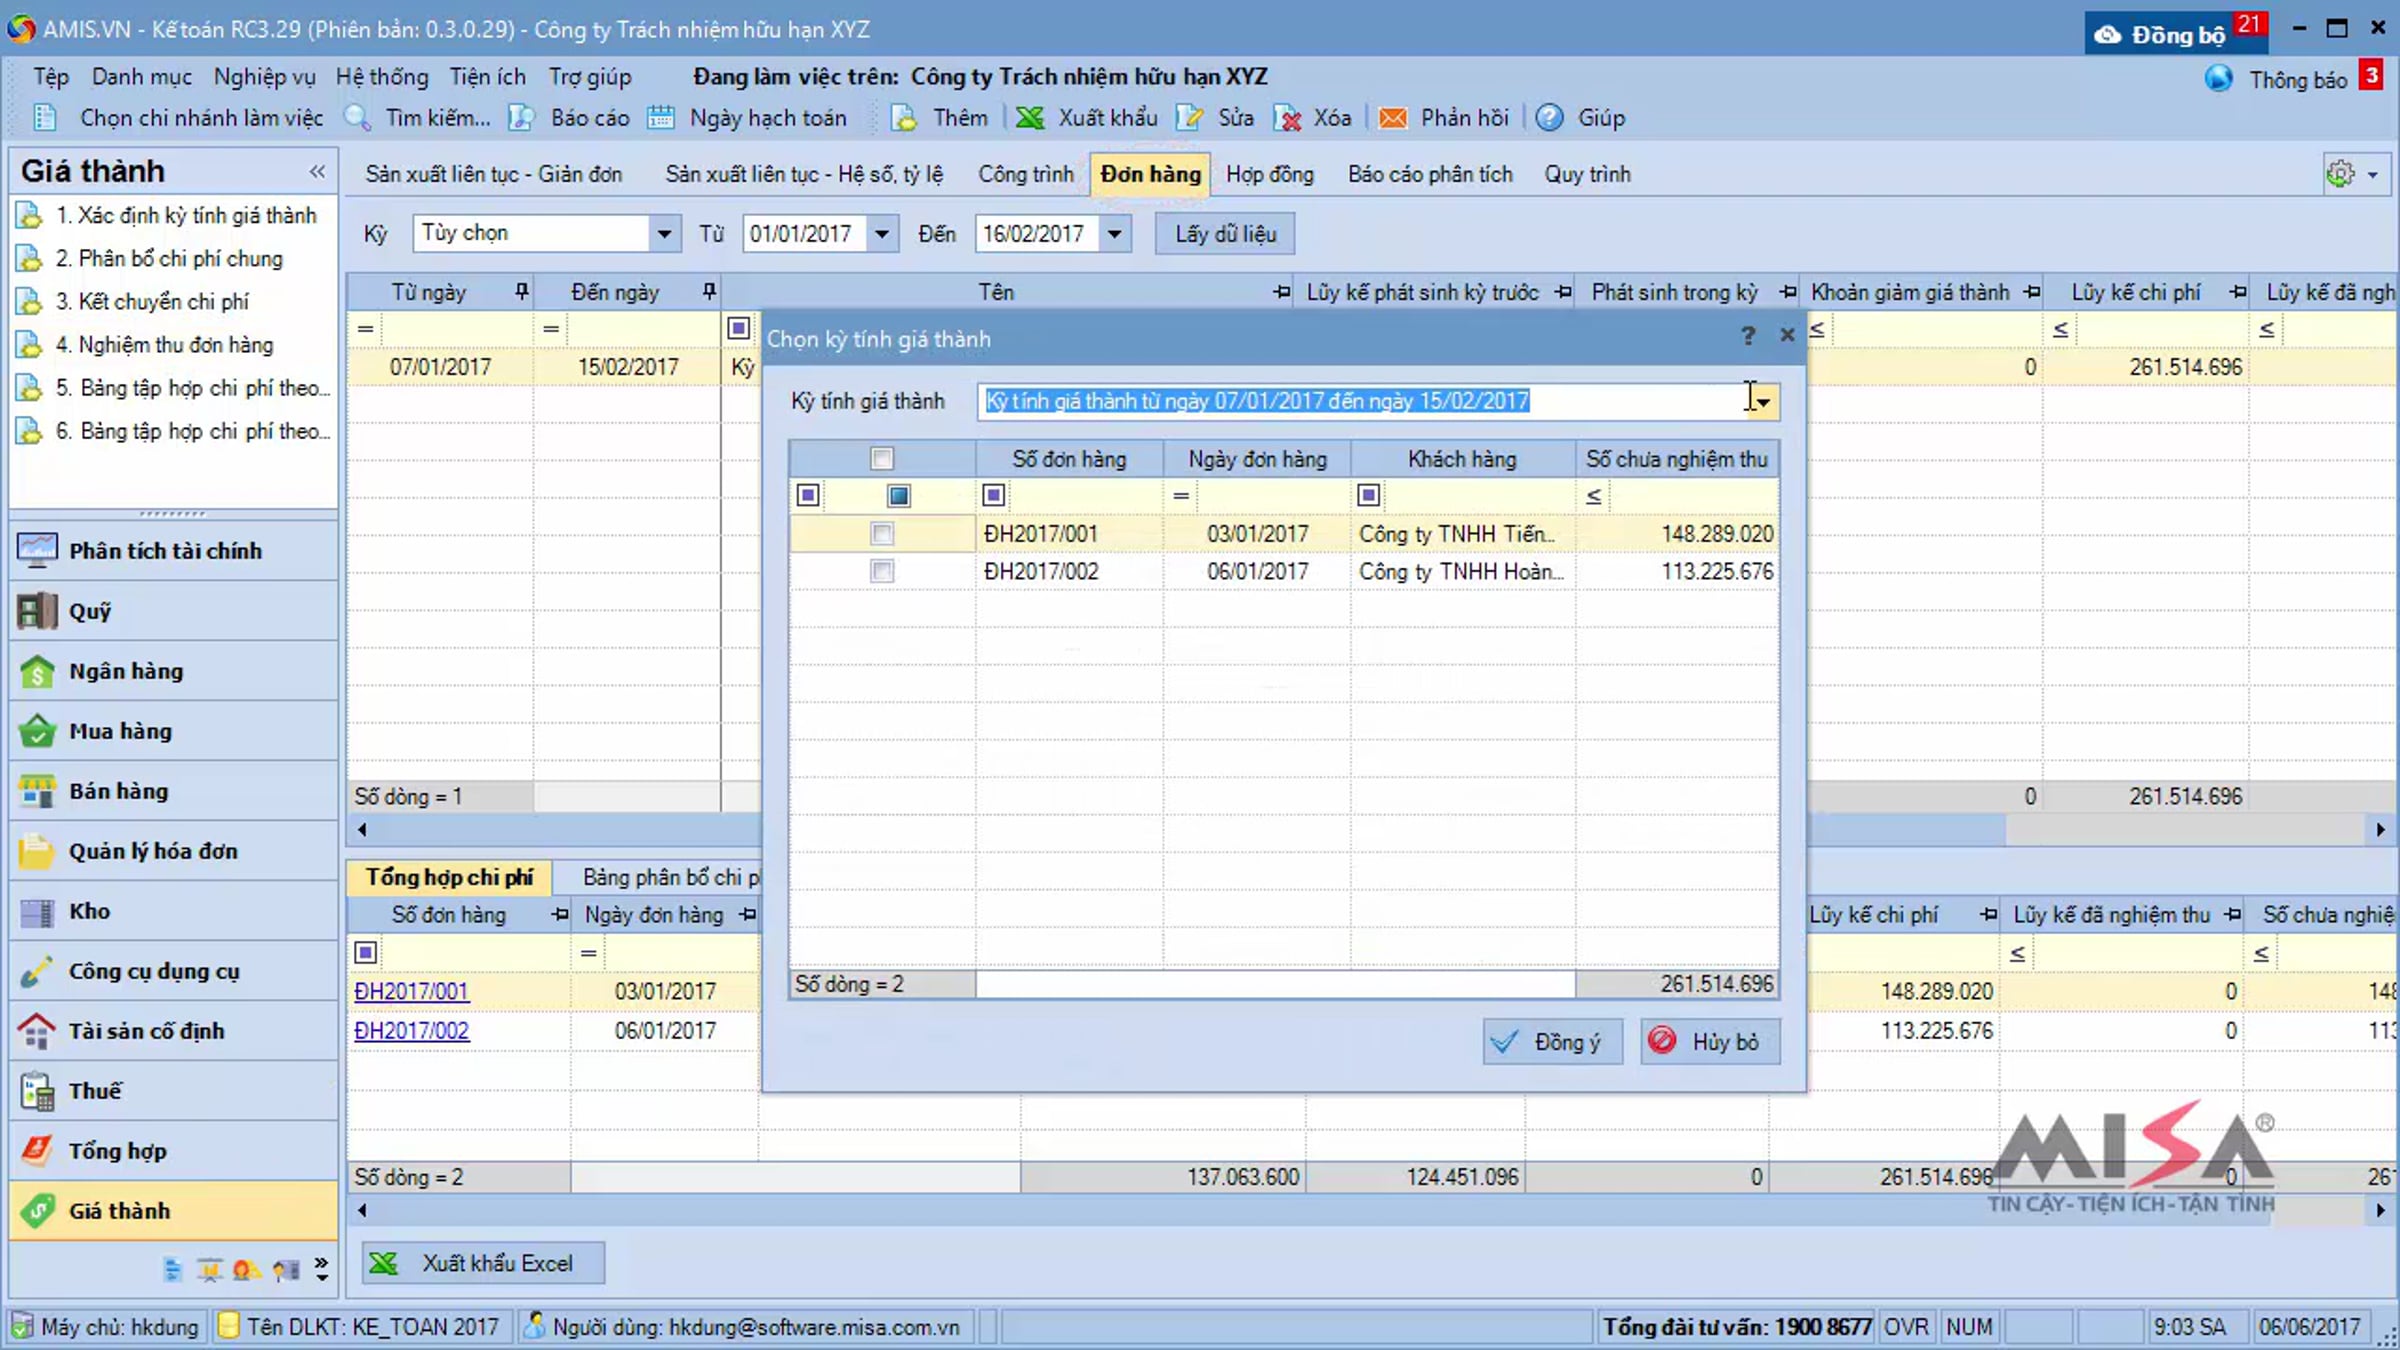The image size is (2400, 1350).
Task: Open the Kho module icon
Action: coord(37,911)
